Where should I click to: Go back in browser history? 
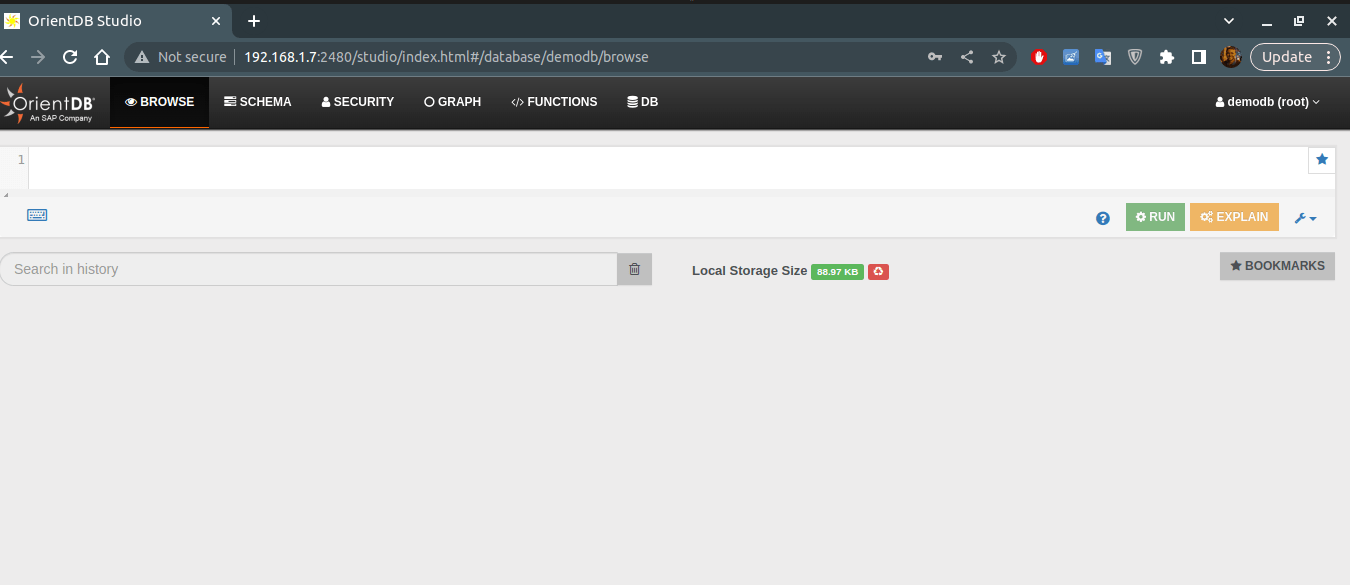[x=7, y=57]
